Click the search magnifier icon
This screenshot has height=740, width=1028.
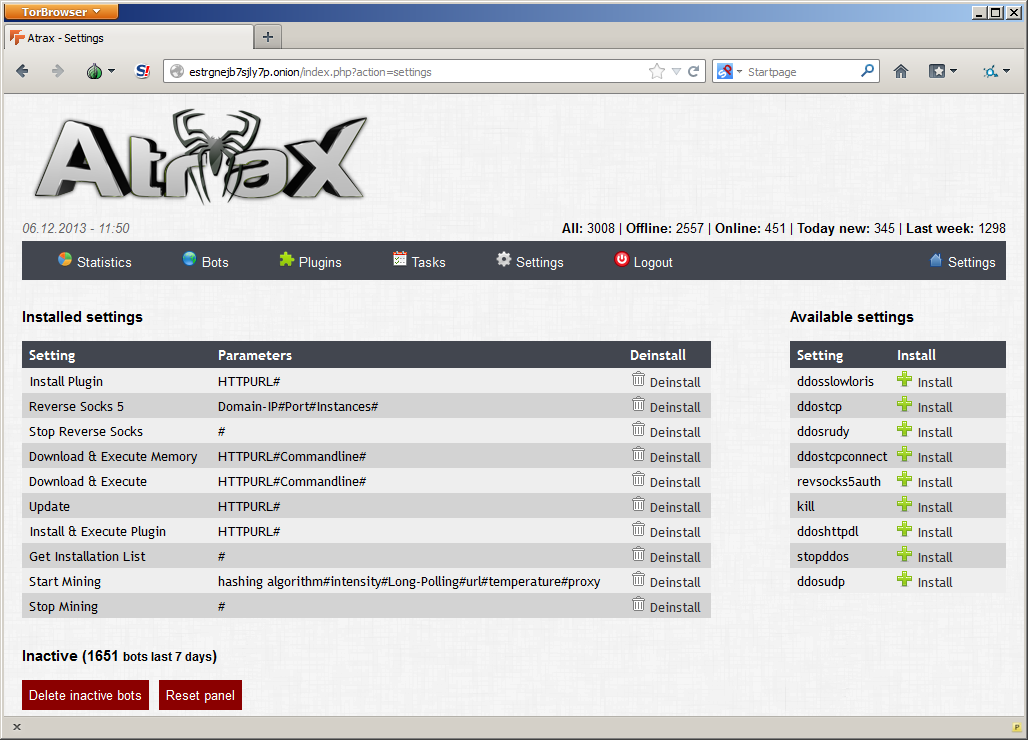[x=867, y=71]
